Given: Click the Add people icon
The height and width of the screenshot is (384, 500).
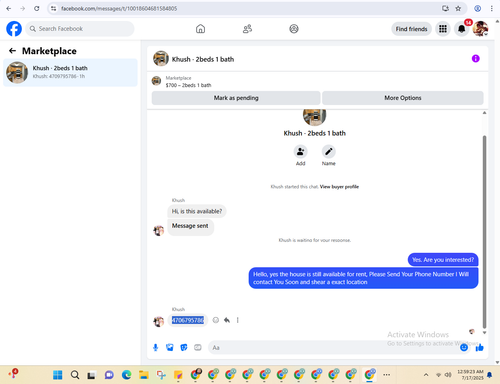Looking at the screenshot, I should (x=300, y=152).
